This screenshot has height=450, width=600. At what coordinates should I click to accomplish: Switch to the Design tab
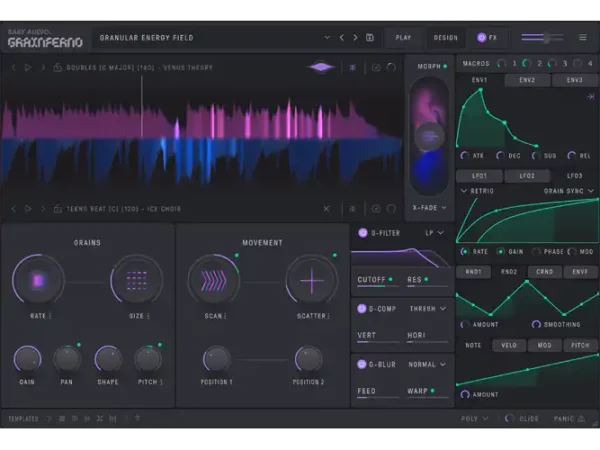(445, 38)
